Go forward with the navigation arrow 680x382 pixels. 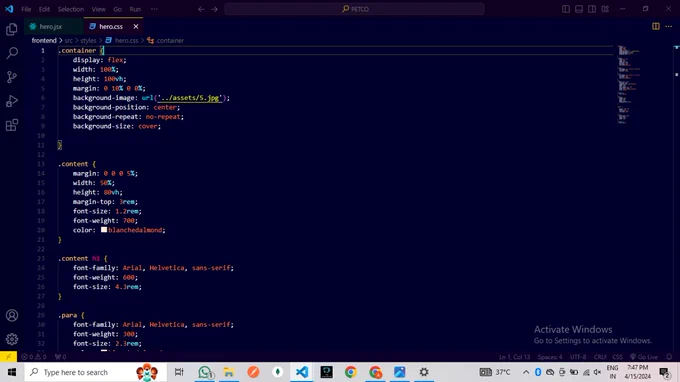[214, 9]
